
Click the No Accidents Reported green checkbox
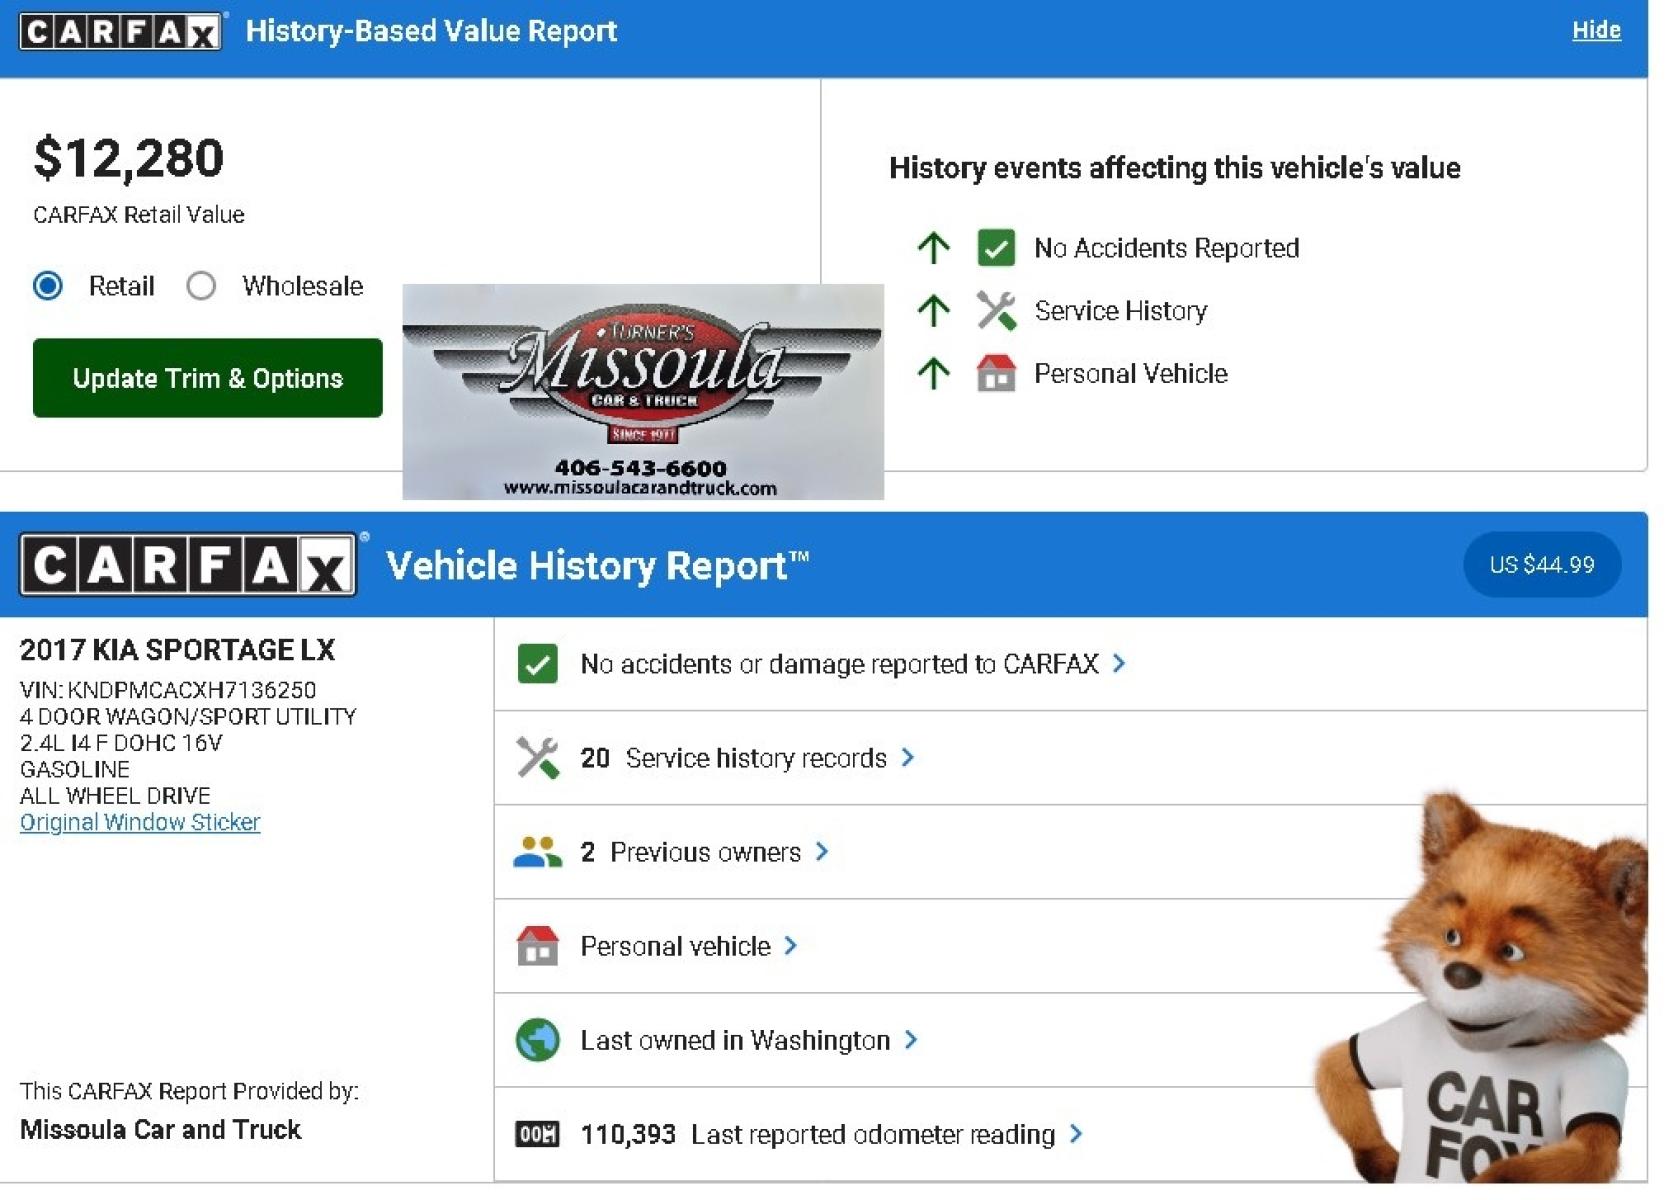click(x=996, y=248)
